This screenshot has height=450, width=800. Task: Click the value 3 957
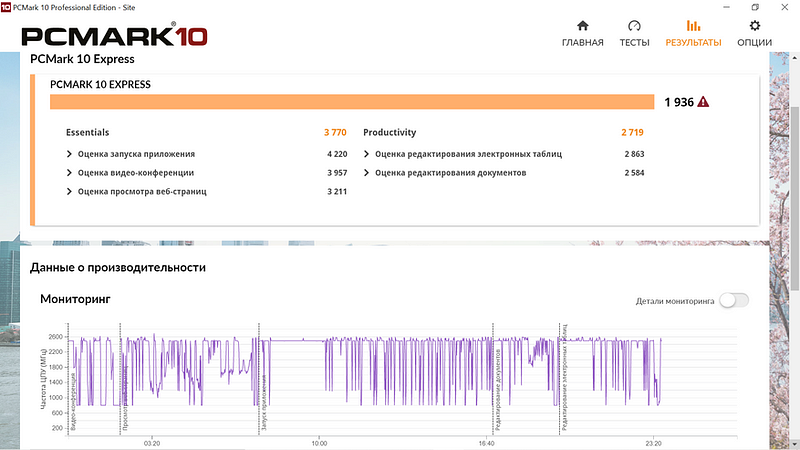point(337,172)
